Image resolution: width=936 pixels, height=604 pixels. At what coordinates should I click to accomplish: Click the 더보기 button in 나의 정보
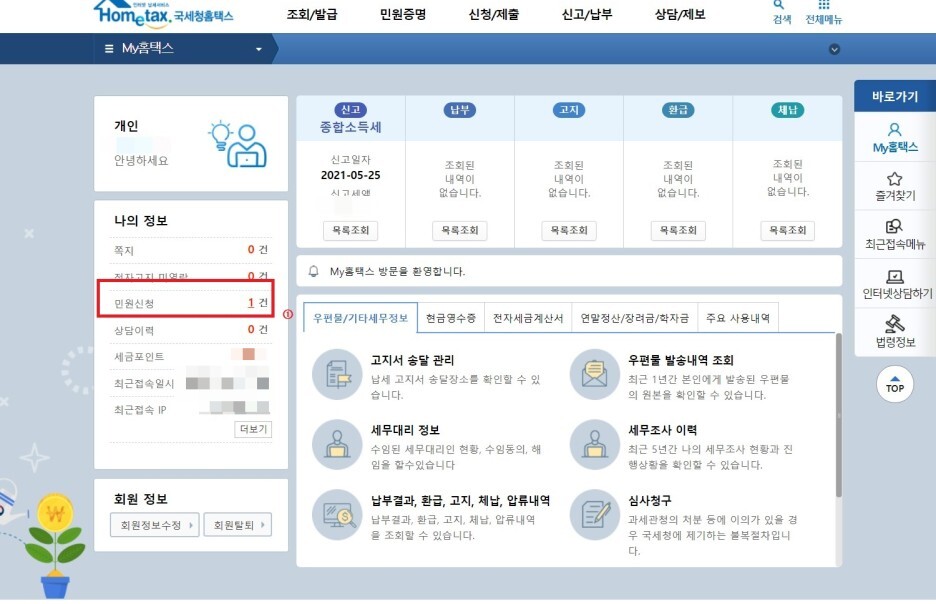[x=253, y=429]
